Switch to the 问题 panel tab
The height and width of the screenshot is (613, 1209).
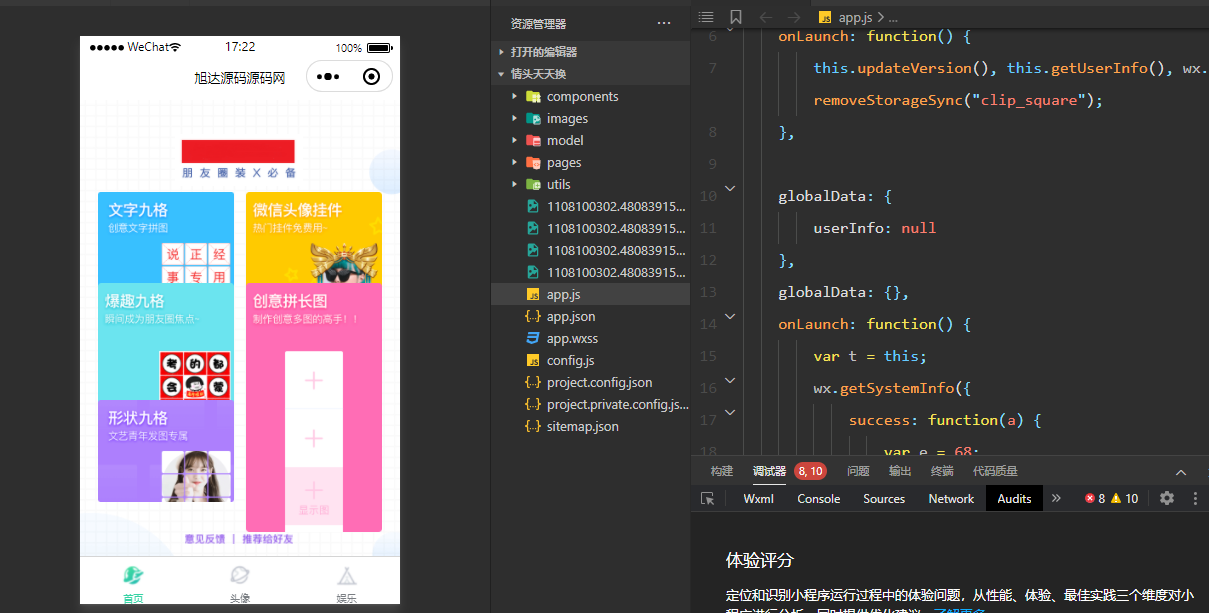pyautogui.click(x=858, y=471)
